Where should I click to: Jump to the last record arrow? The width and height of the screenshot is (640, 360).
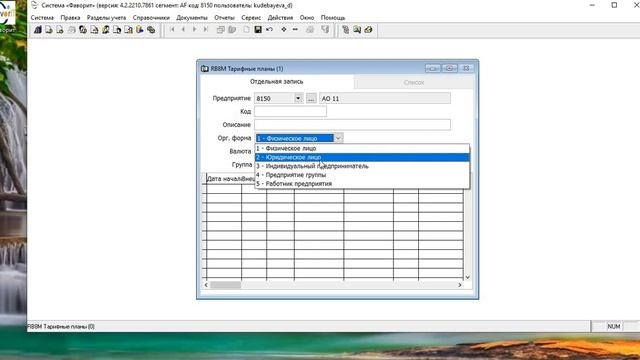pyautogui.click(x=206, y=29)
